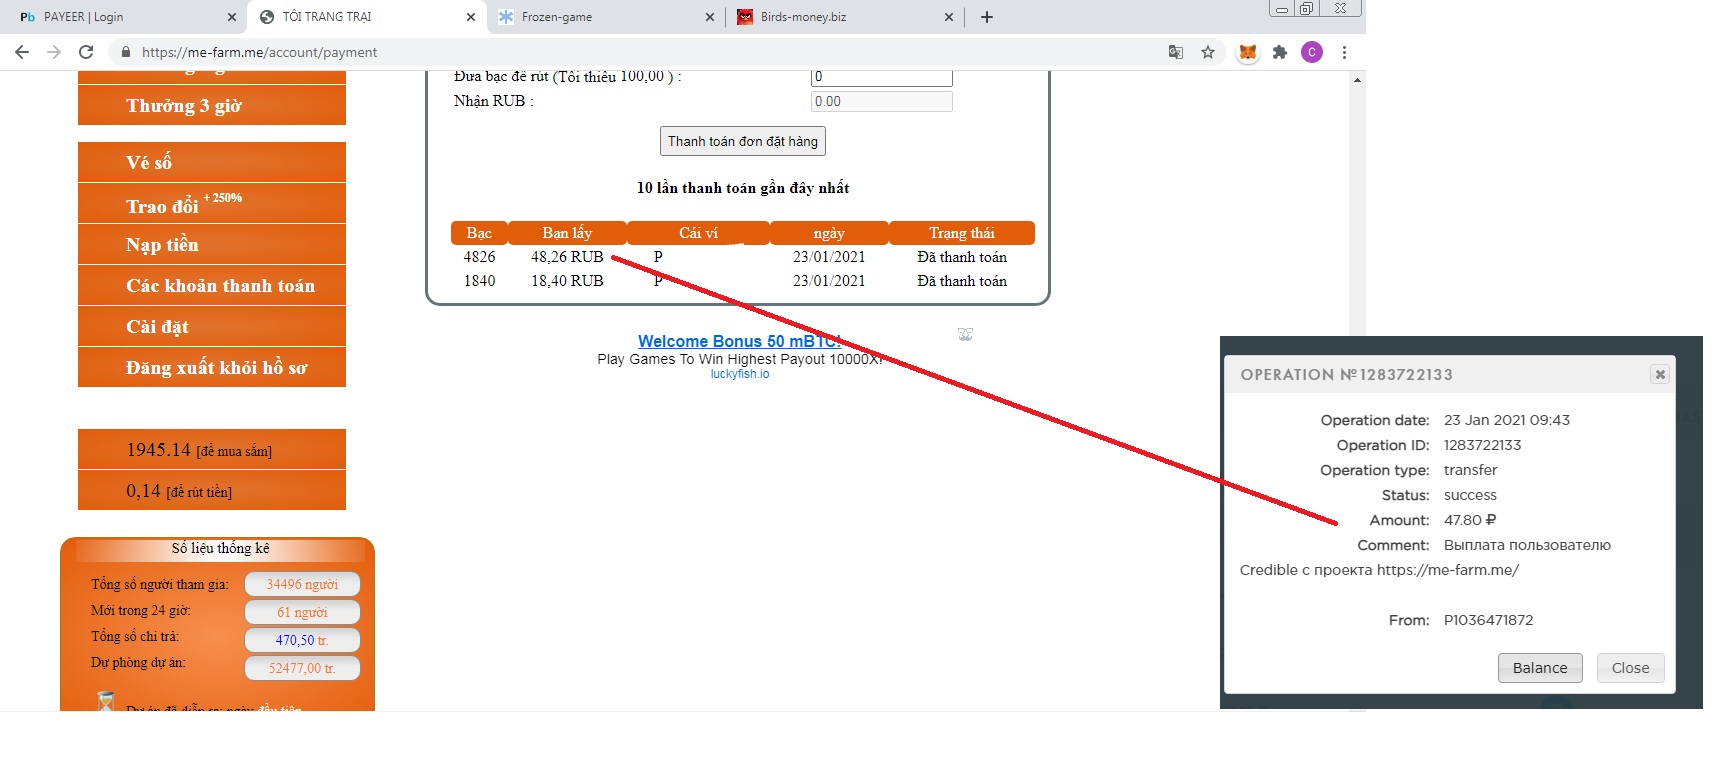This screenshot has width=1736, height=768.
Task: Close the PAYEER Login tab
Action: (232, 17)
